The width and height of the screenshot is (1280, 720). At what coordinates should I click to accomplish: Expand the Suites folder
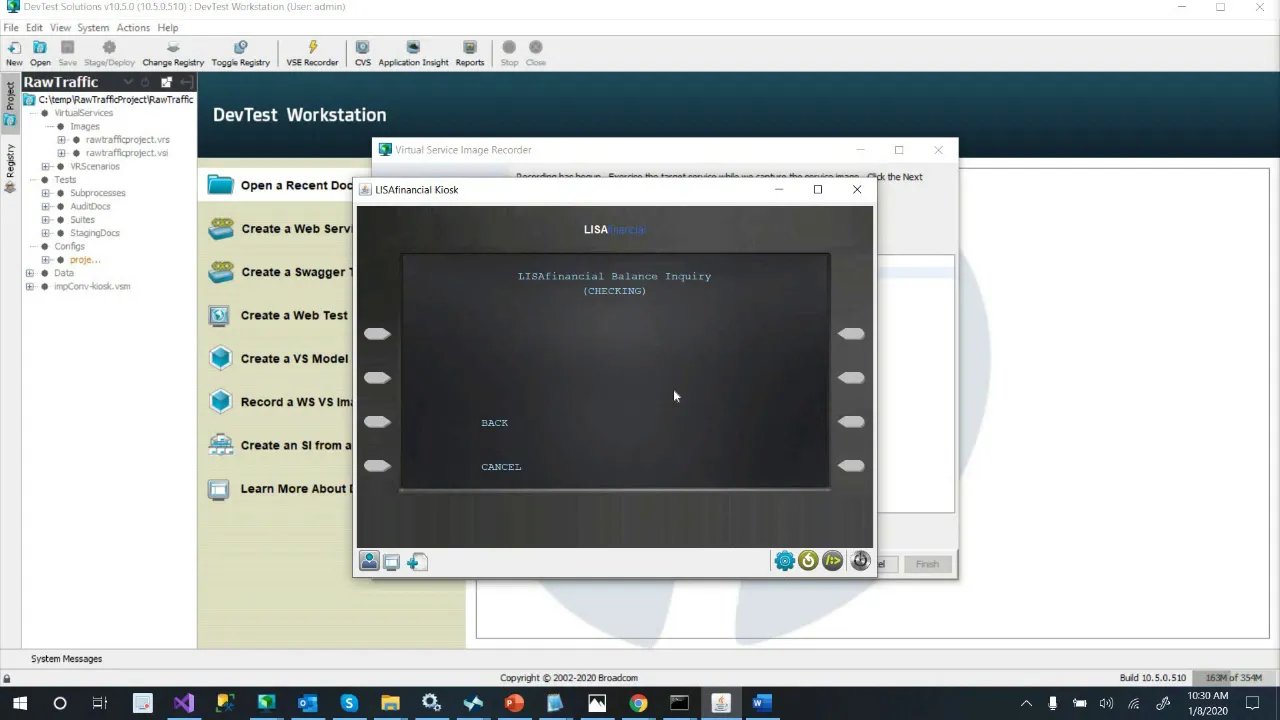pos(46,220)
